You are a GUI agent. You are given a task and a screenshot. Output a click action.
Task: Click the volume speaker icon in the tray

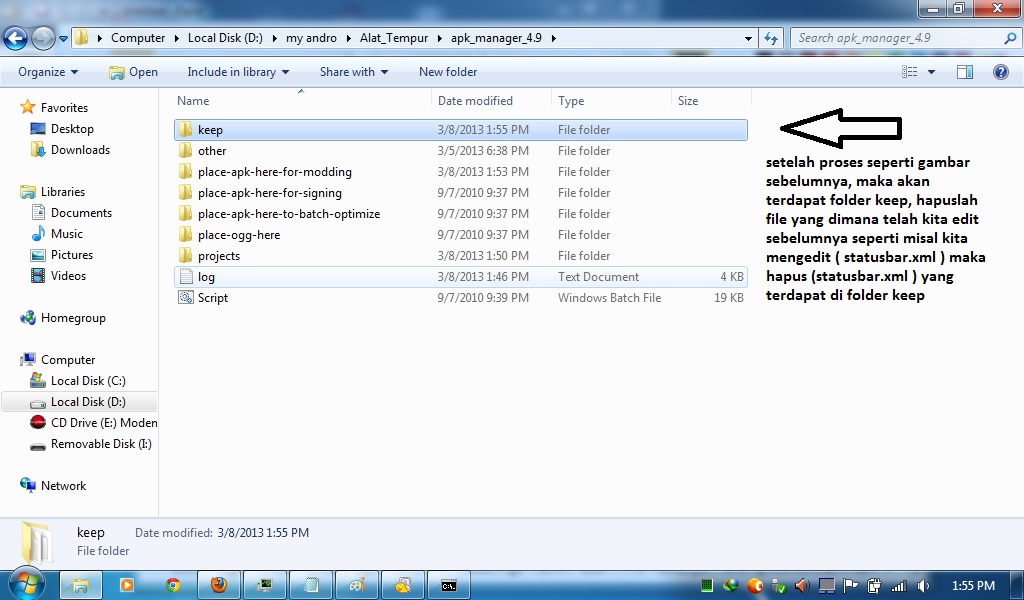922,585
